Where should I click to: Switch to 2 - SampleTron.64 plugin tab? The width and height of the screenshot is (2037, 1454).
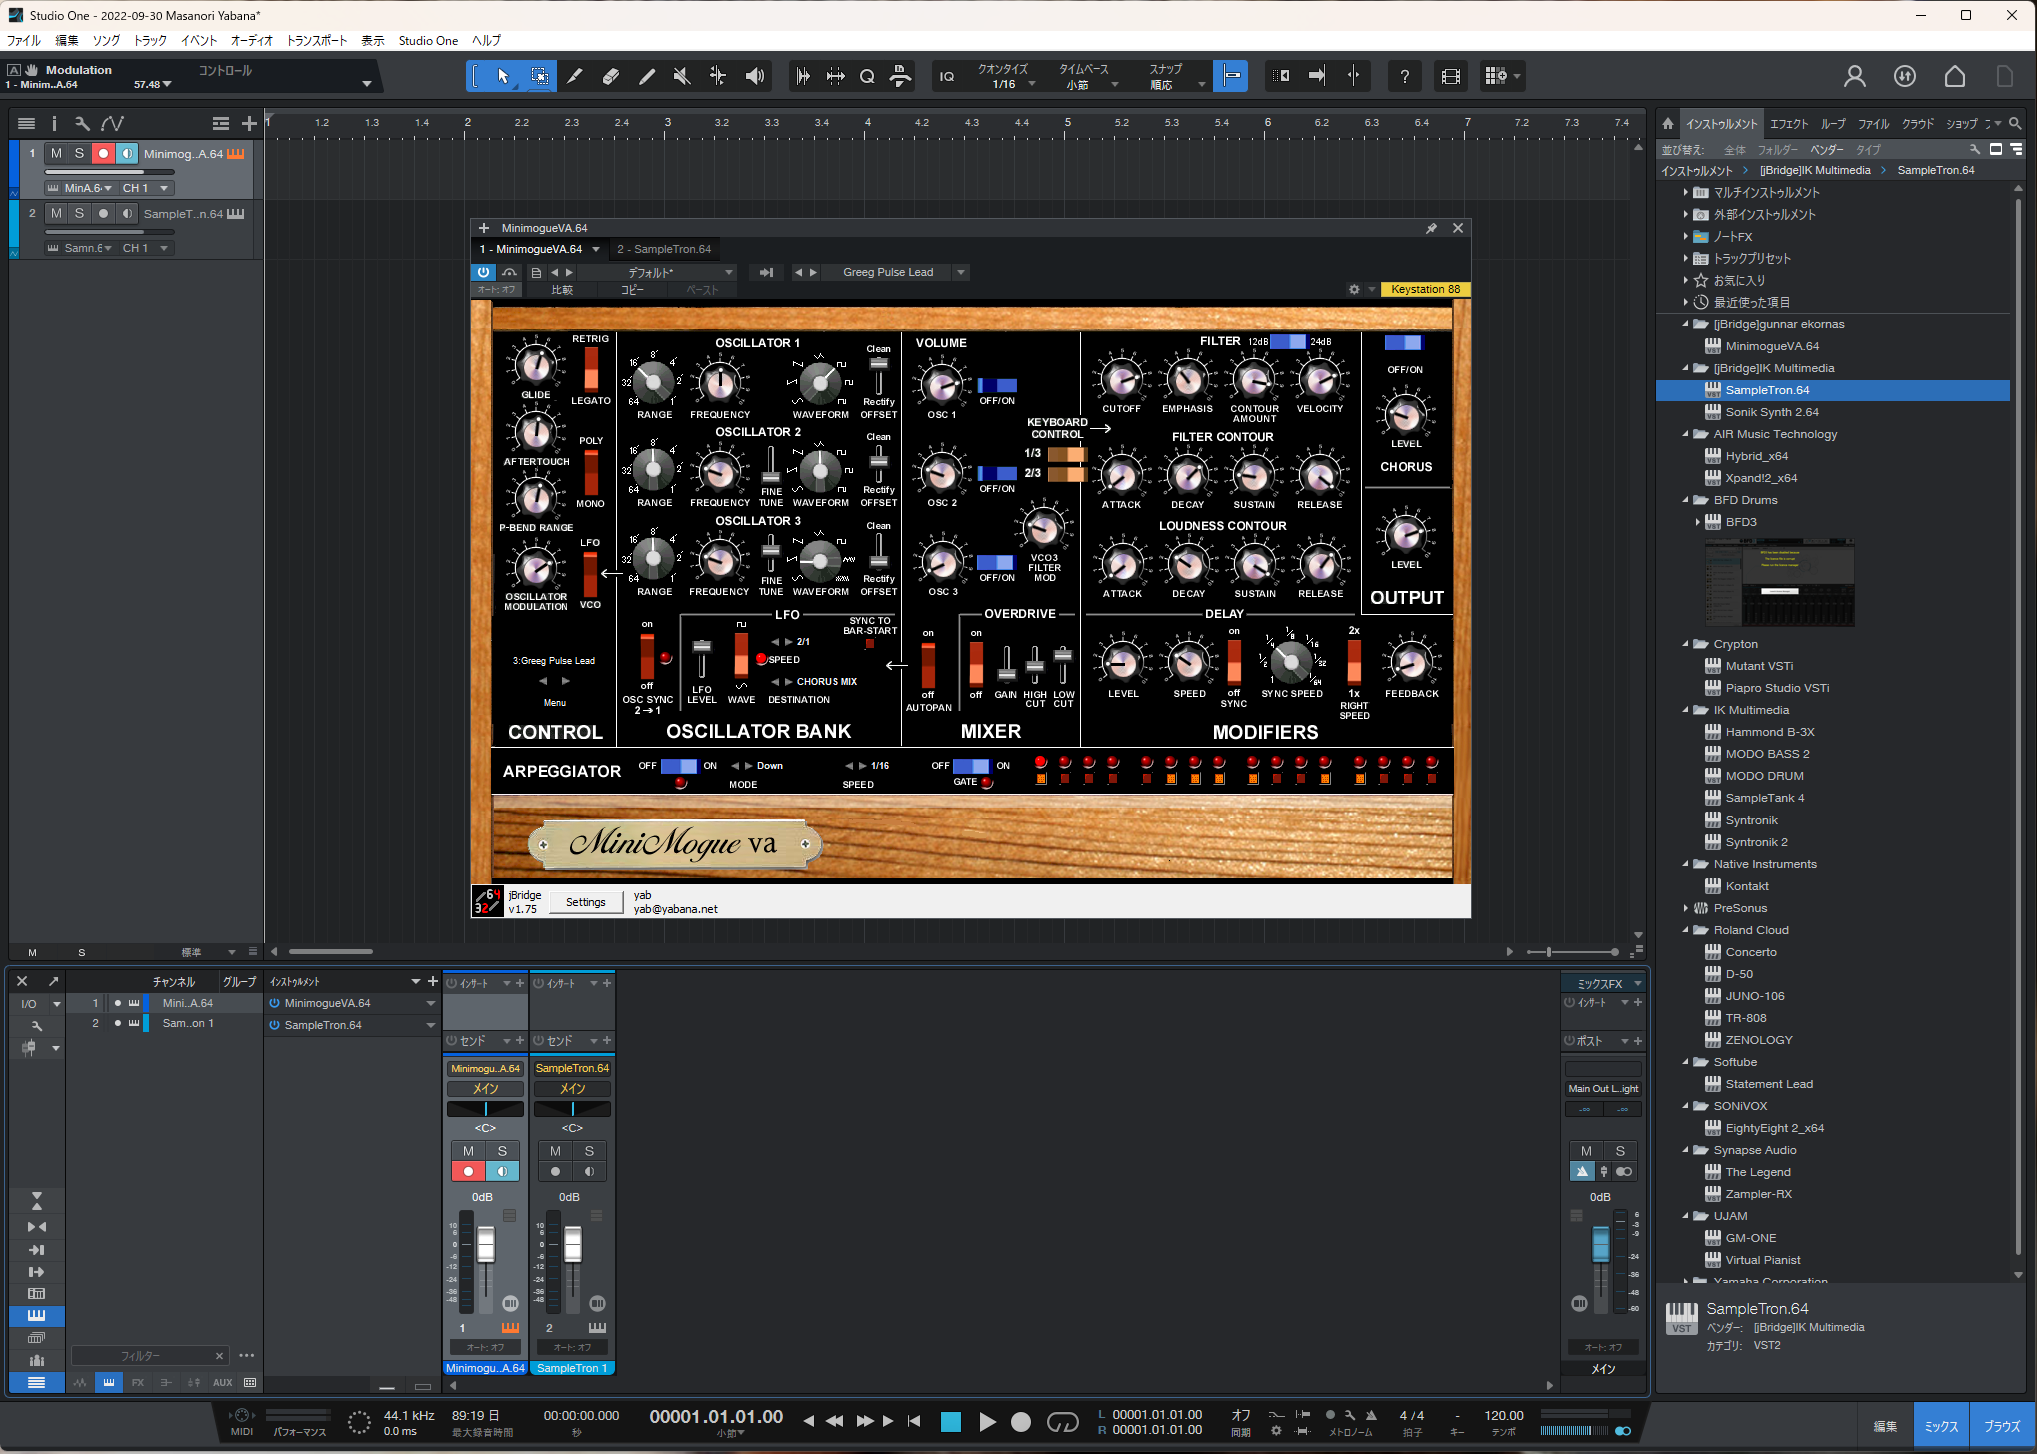(664, 249)
